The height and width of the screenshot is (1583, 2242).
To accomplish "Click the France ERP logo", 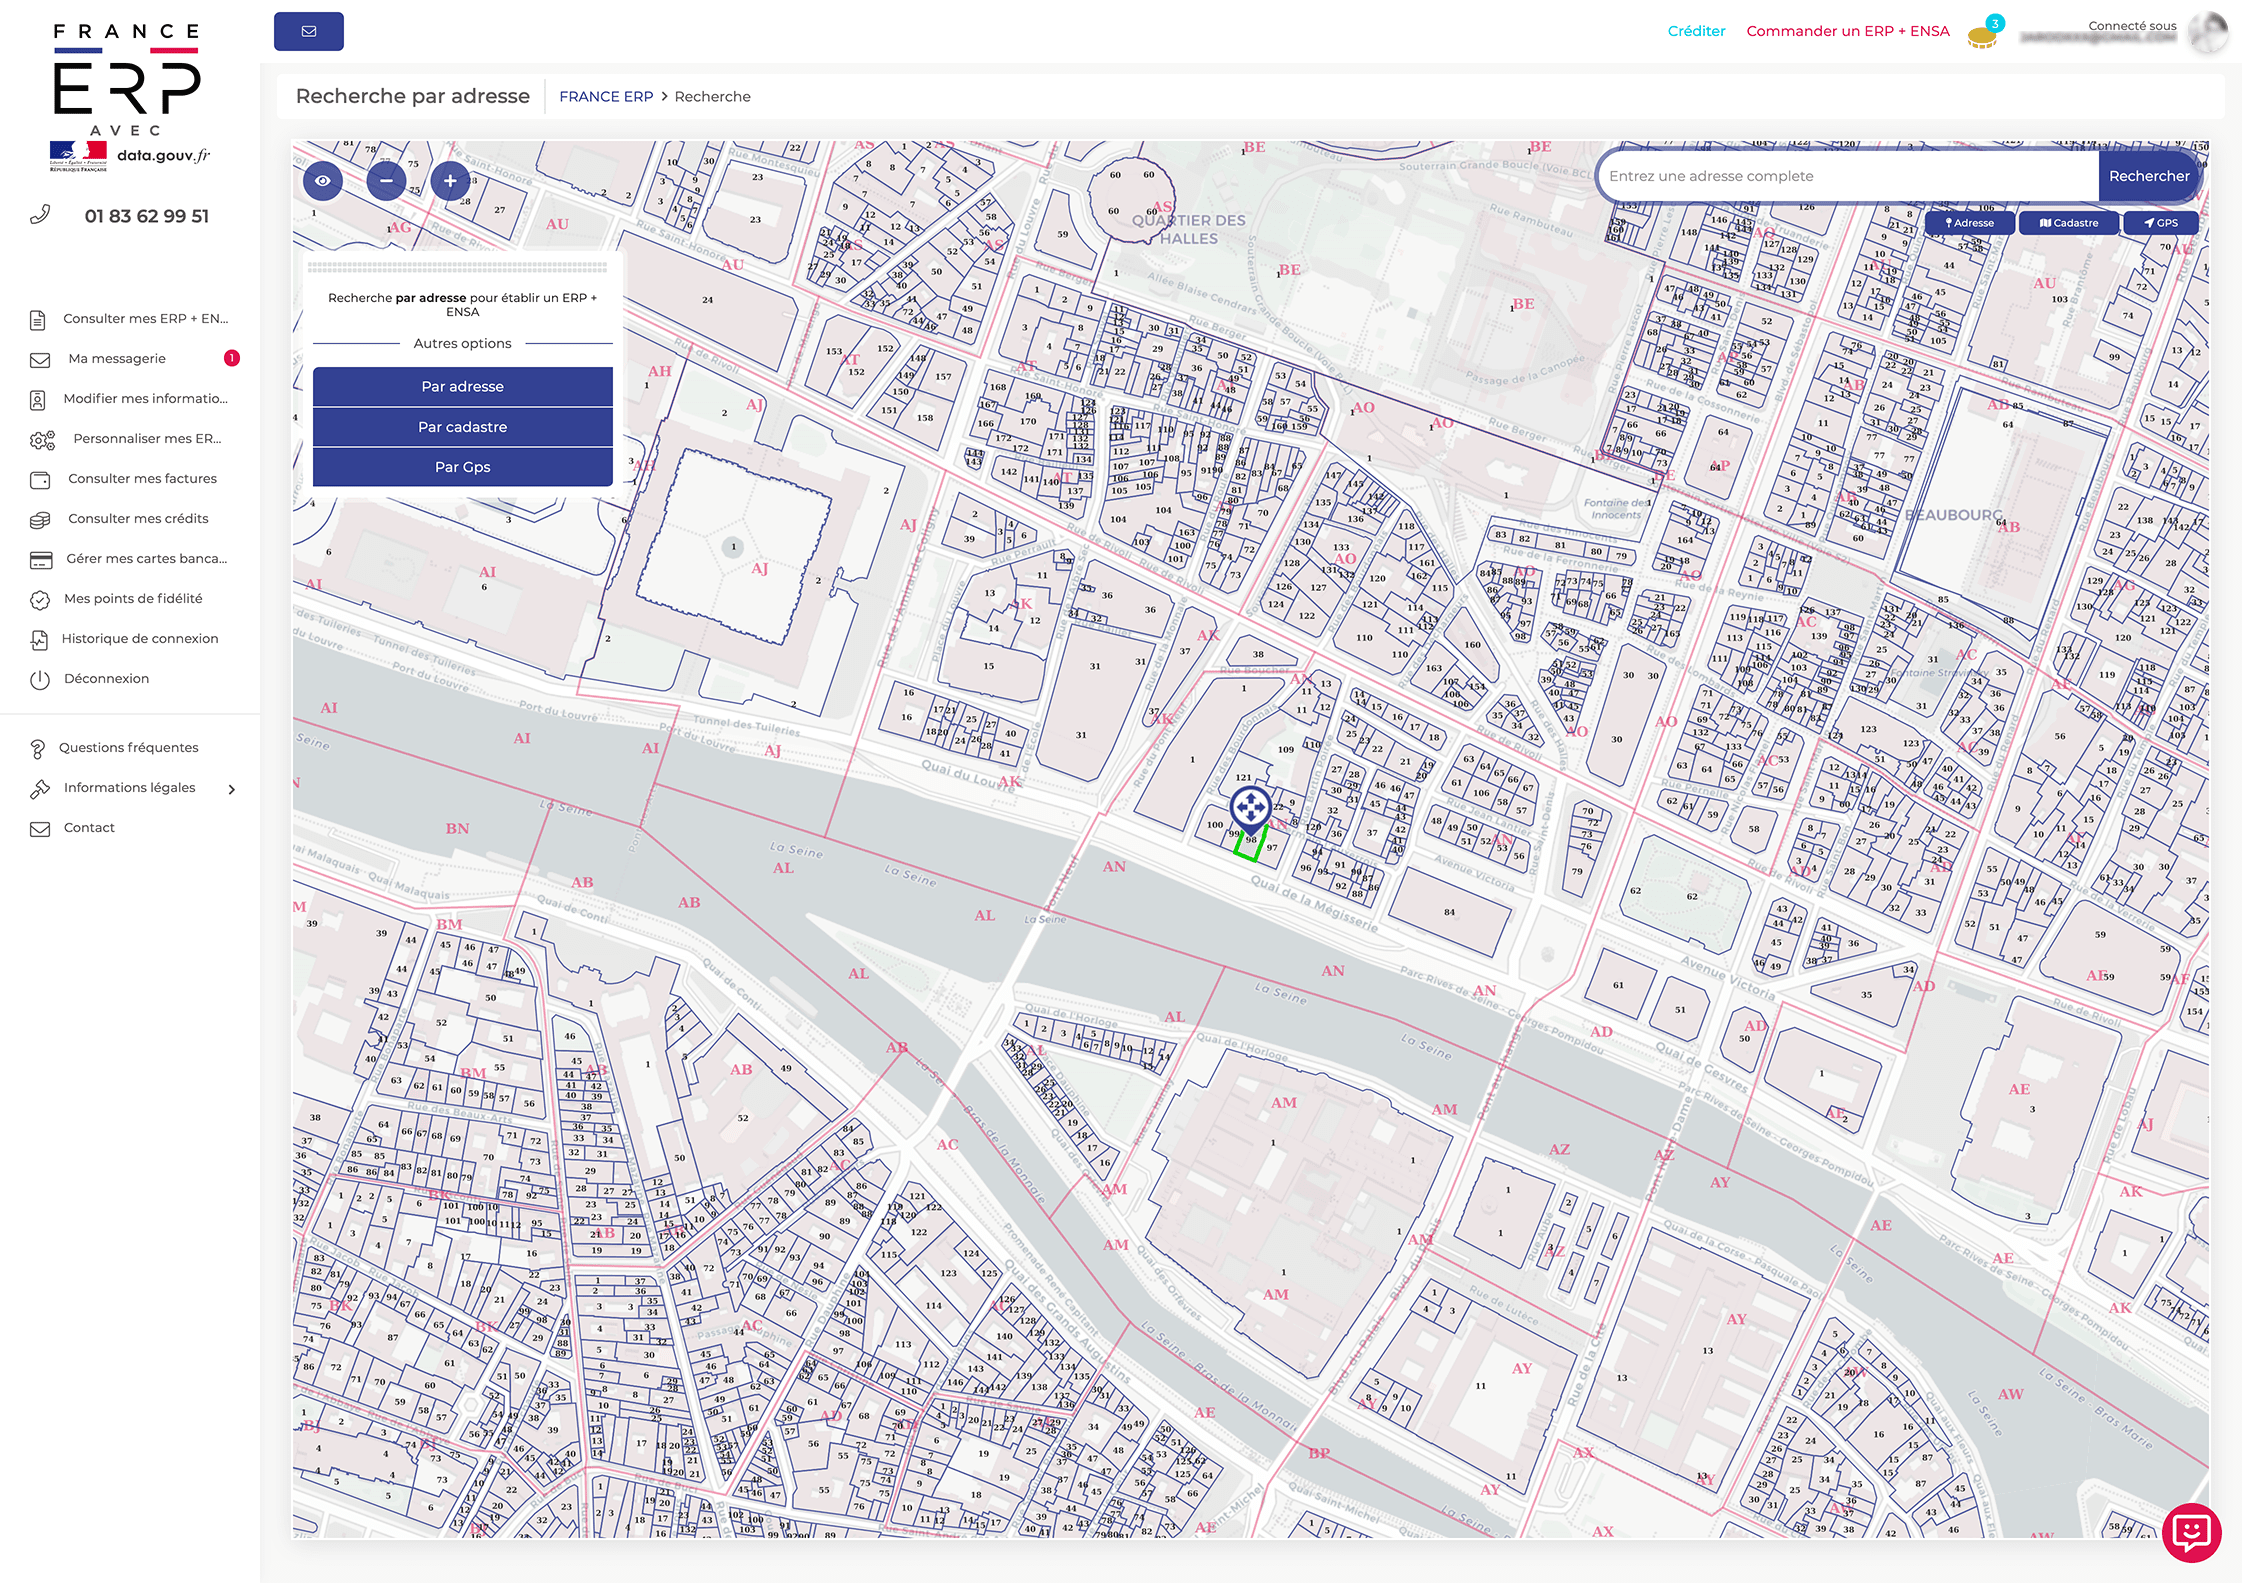I will pyautogui.click(x=128, y=98).
